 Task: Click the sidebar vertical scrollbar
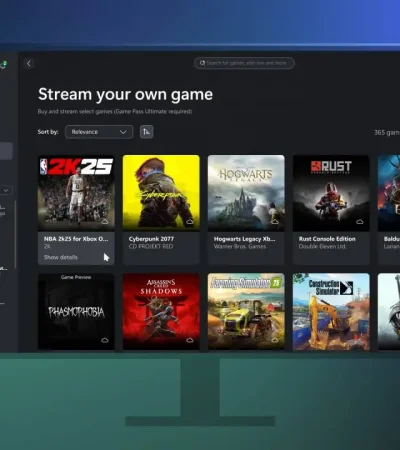point(15,234)
